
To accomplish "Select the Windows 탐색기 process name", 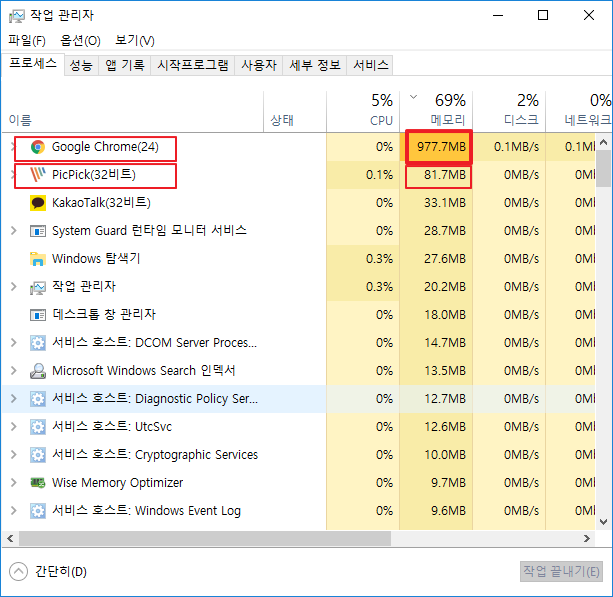I will [96, 259].
